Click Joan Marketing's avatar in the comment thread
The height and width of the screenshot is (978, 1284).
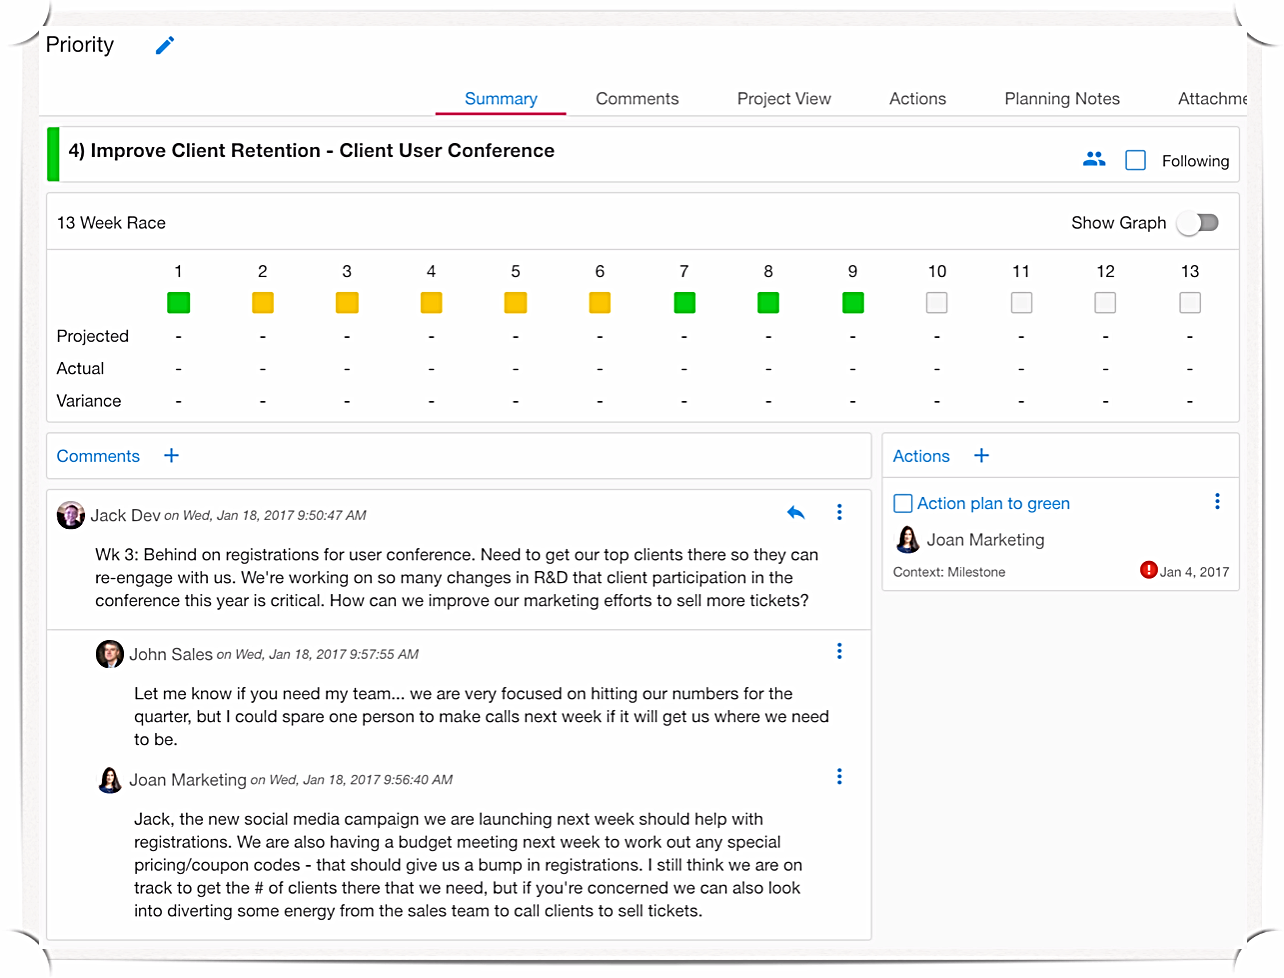tap(110, 780)
